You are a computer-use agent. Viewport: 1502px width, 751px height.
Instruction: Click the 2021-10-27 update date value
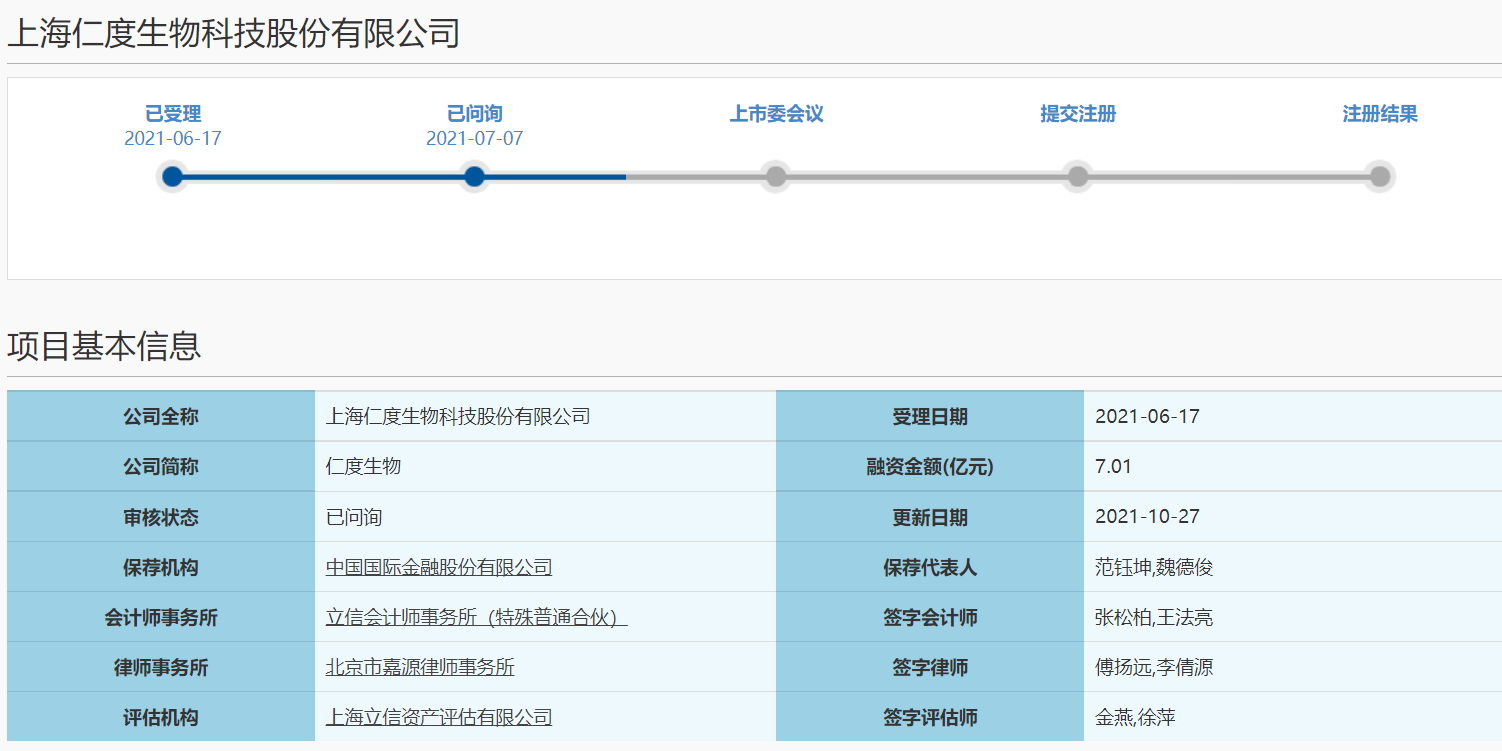[1147, 517]
